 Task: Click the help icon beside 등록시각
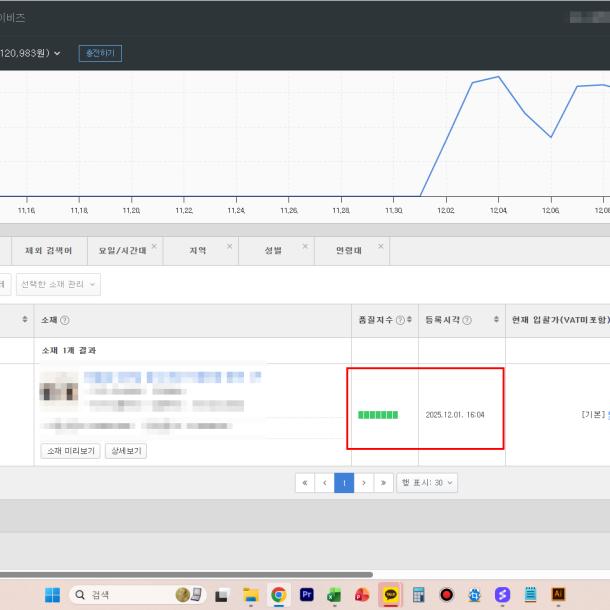click(x=467, y=320)
